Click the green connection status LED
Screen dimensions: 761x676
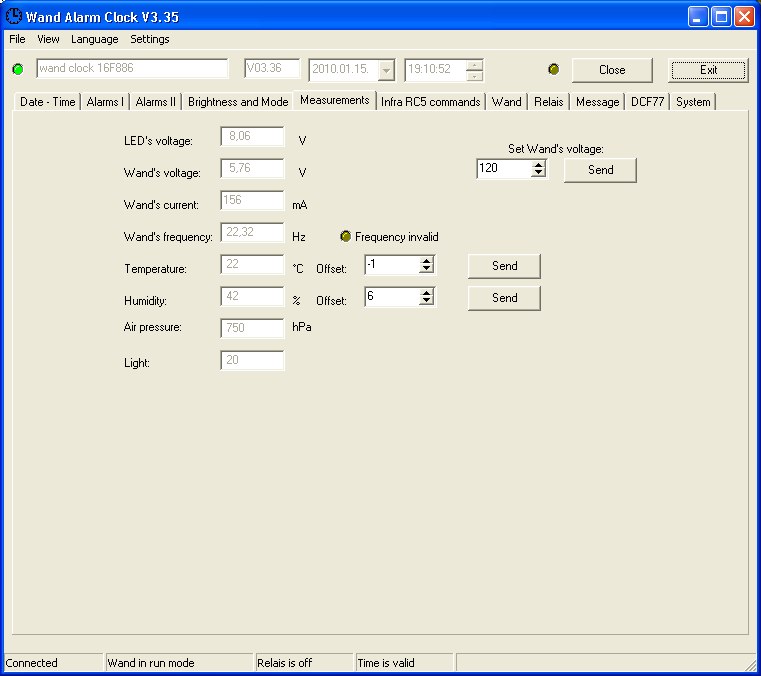coord(18,69)
